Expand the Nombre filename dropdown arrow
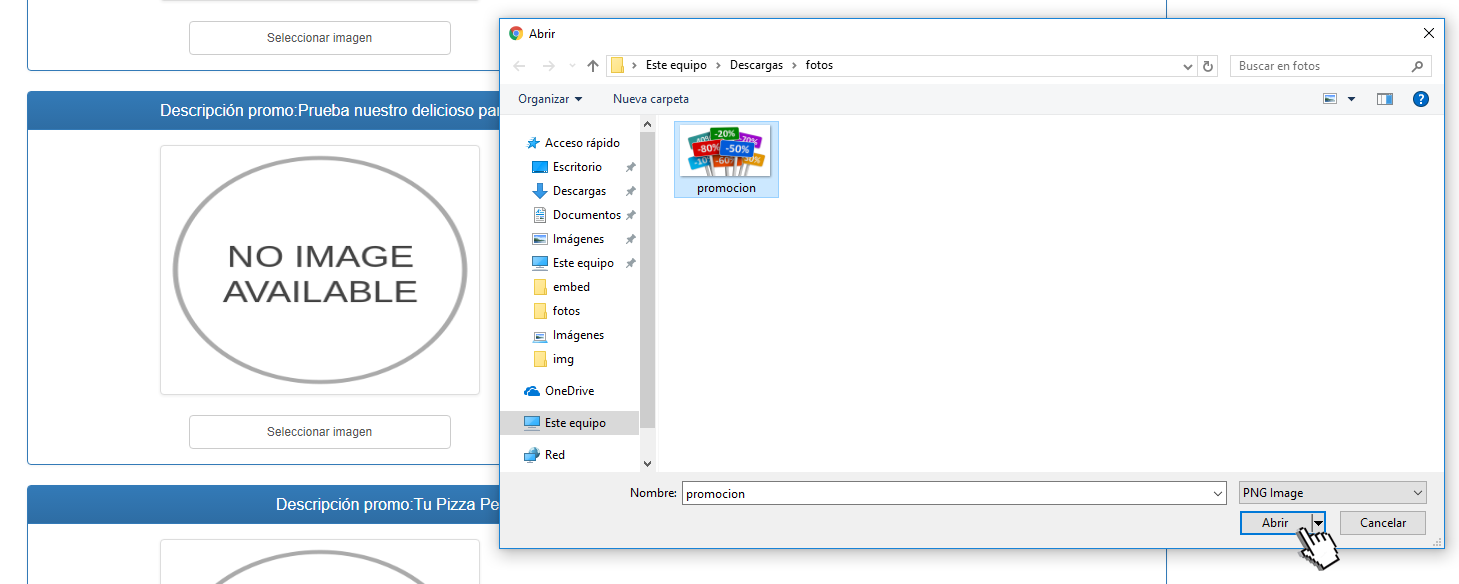This screenshot has height=584, width=1459. click(1217, 493)
